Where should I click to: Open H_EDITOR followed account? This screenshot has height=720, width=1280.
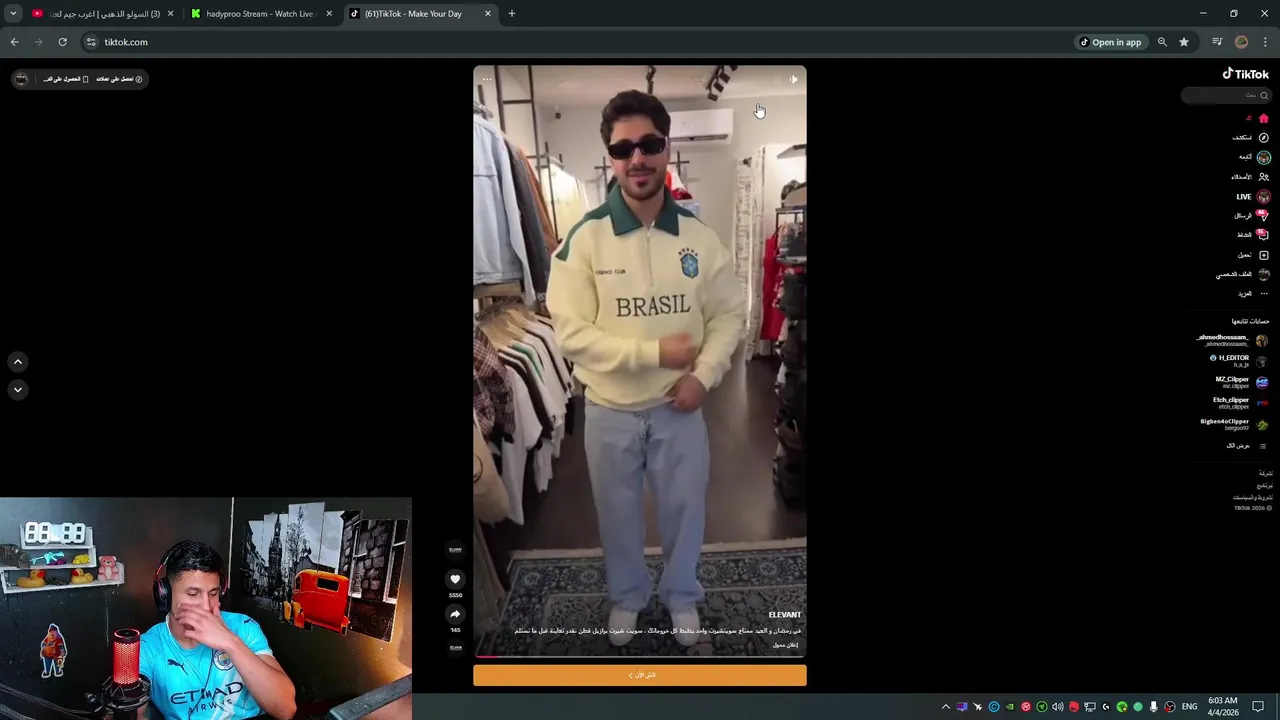point(1238,361)
